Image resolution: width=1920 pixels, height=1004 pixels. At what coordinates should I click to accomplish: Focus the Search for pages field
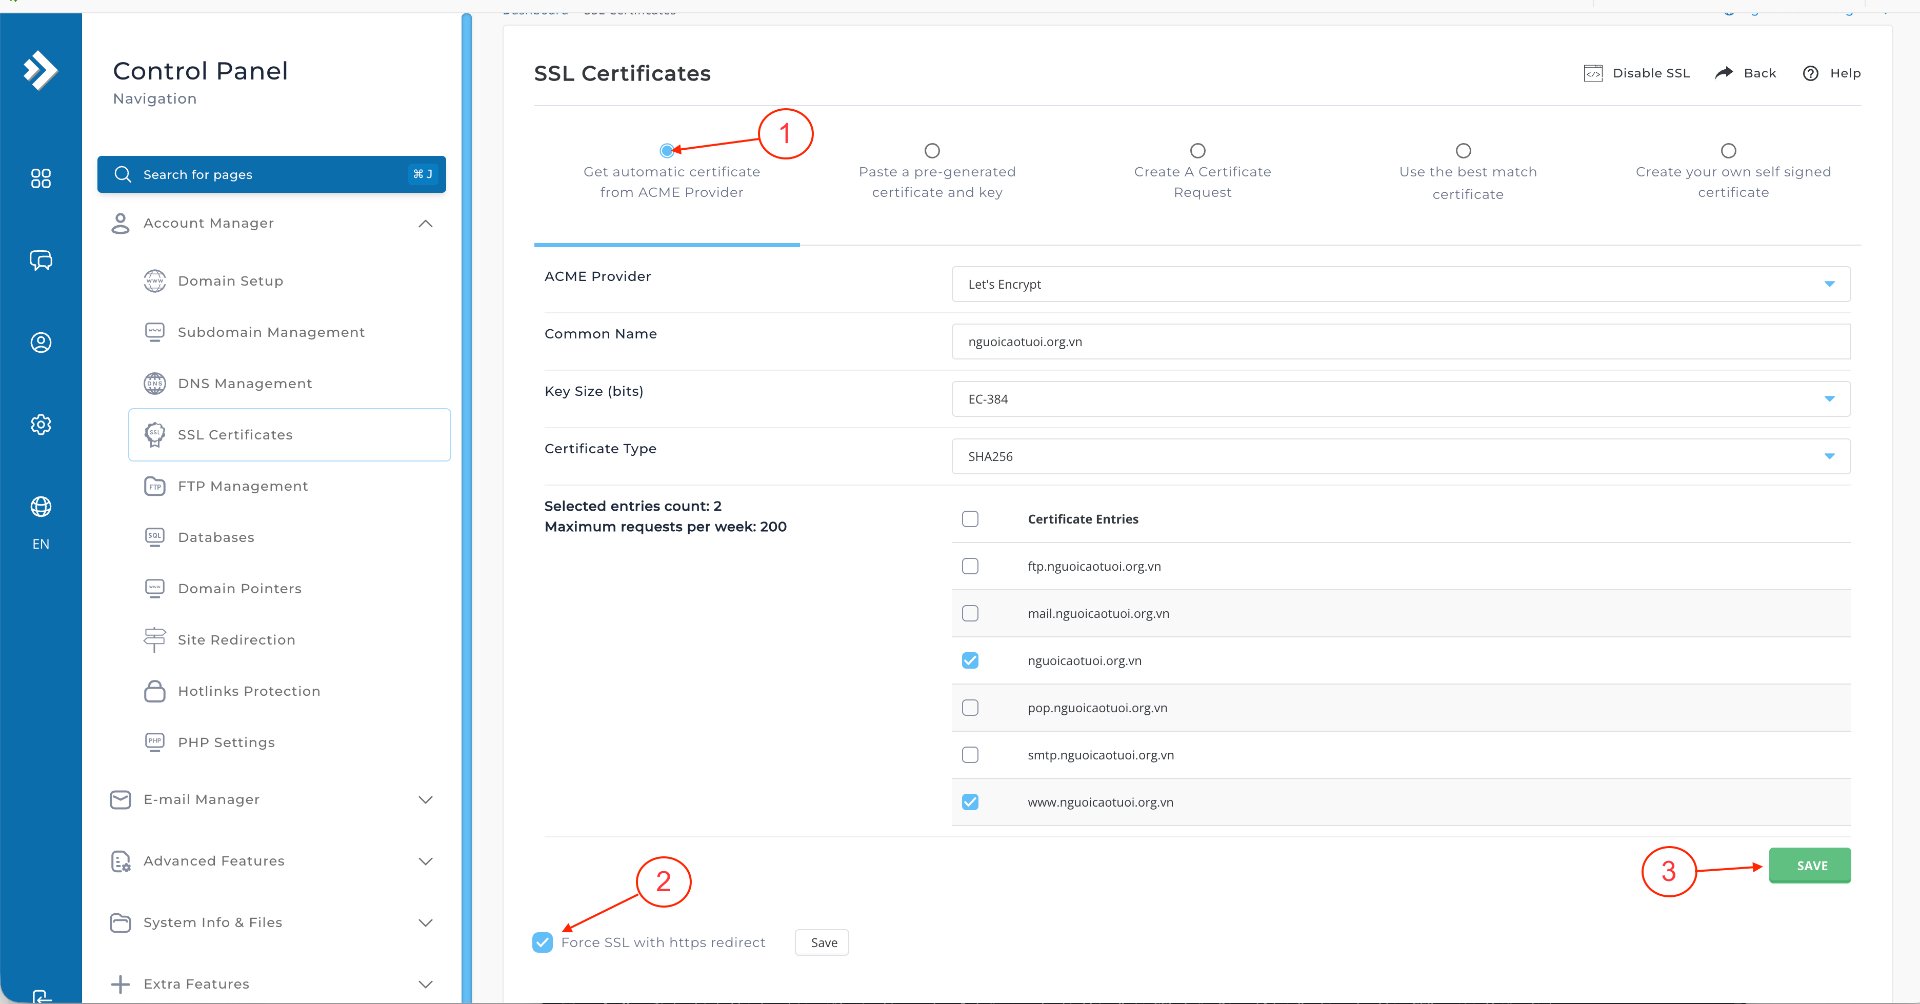(x=271, y=174)
